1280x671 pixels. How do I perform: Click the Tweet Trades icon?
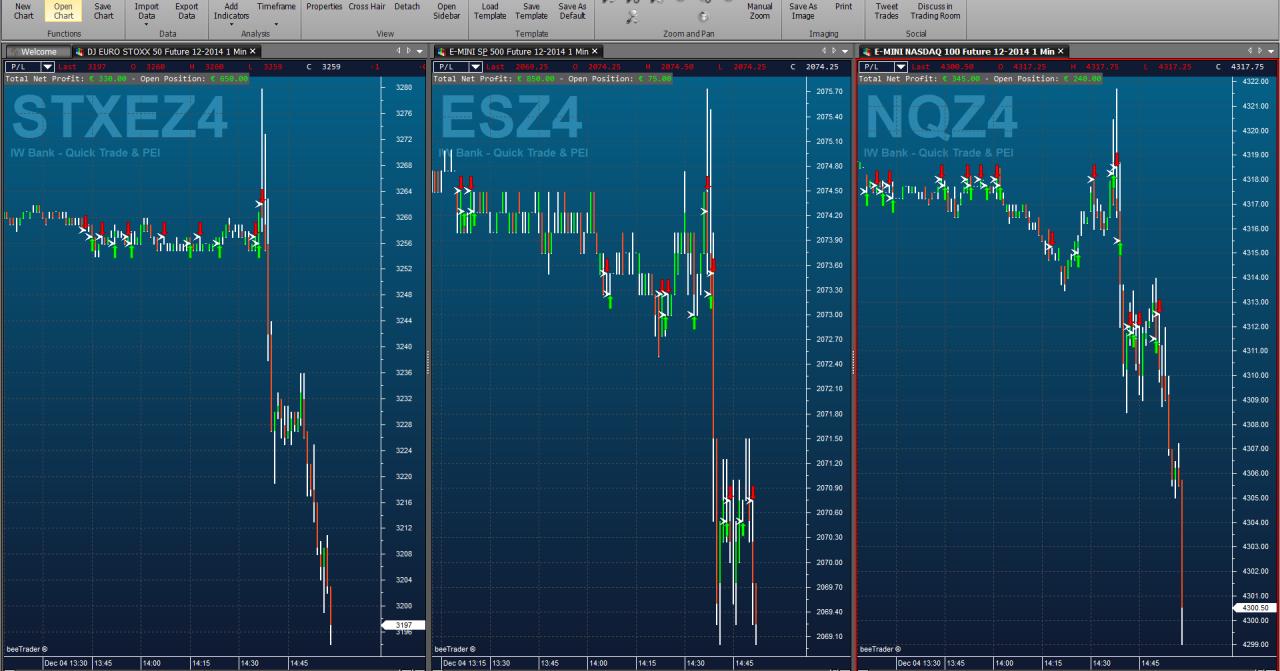pyautogui.click(x=887, y=11)
